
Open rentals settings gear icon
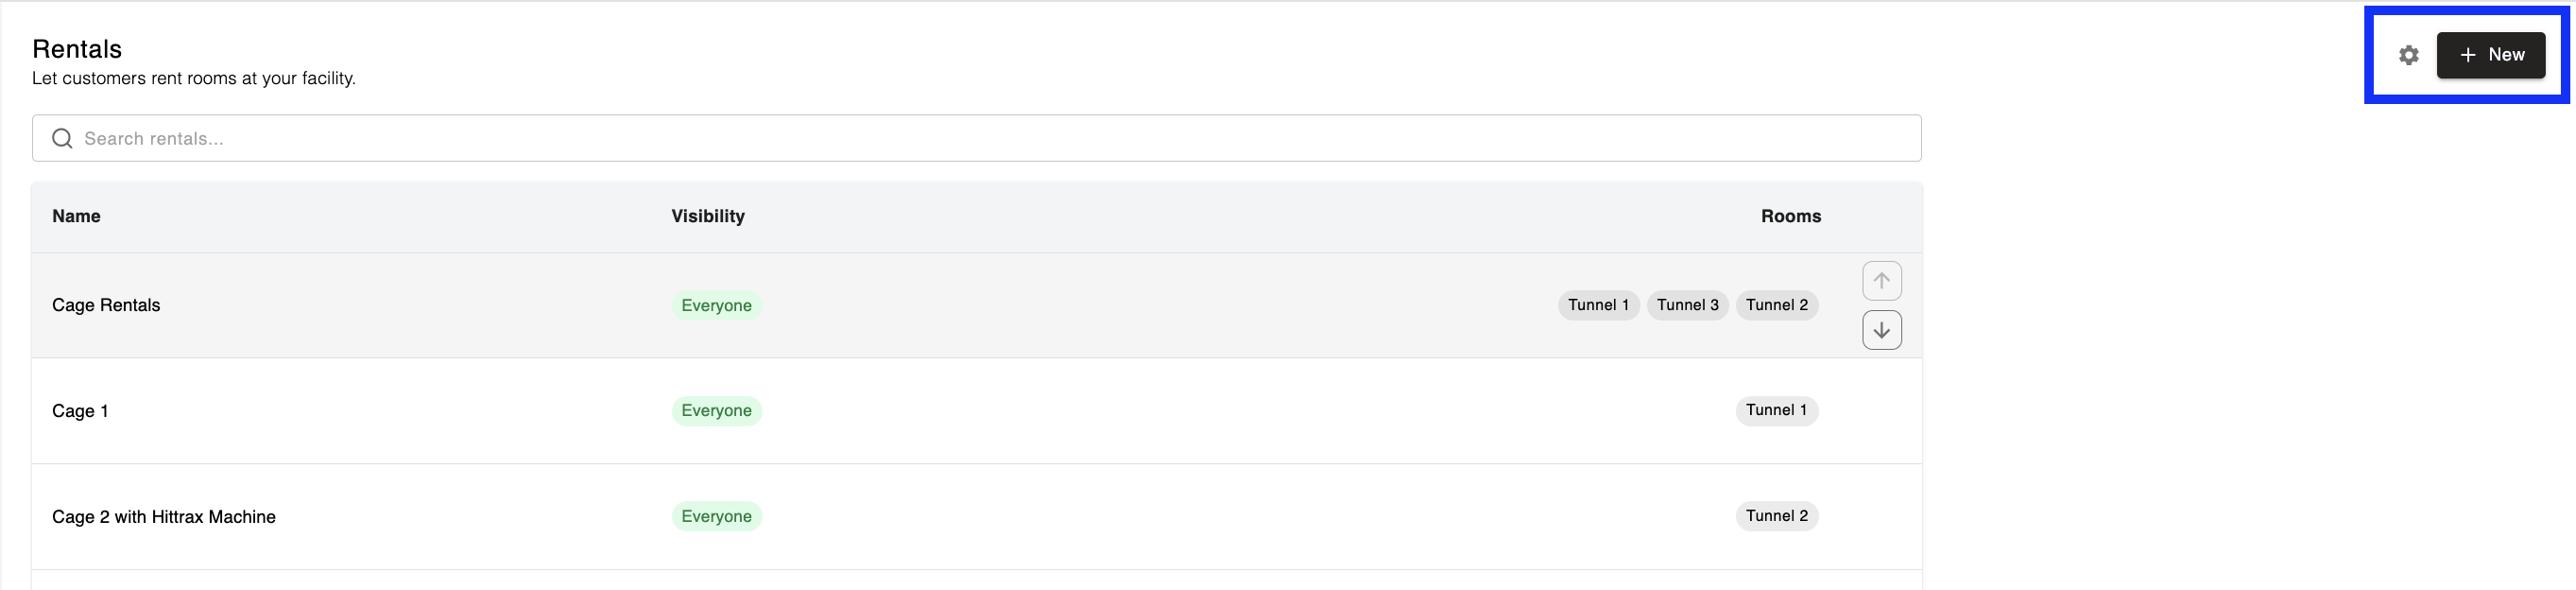(x=2408, y=55)
